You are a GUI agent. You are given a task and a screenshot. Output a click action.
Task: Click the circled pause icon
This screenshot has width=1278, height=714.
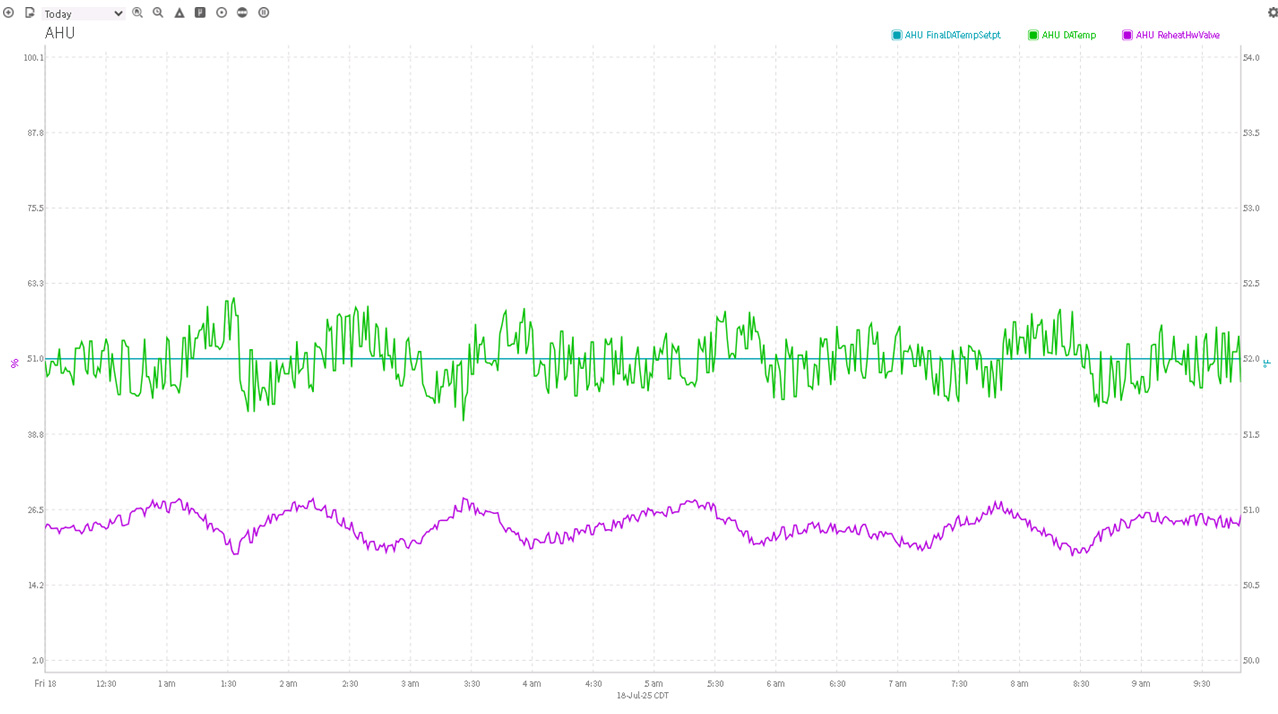pos(264,13)
